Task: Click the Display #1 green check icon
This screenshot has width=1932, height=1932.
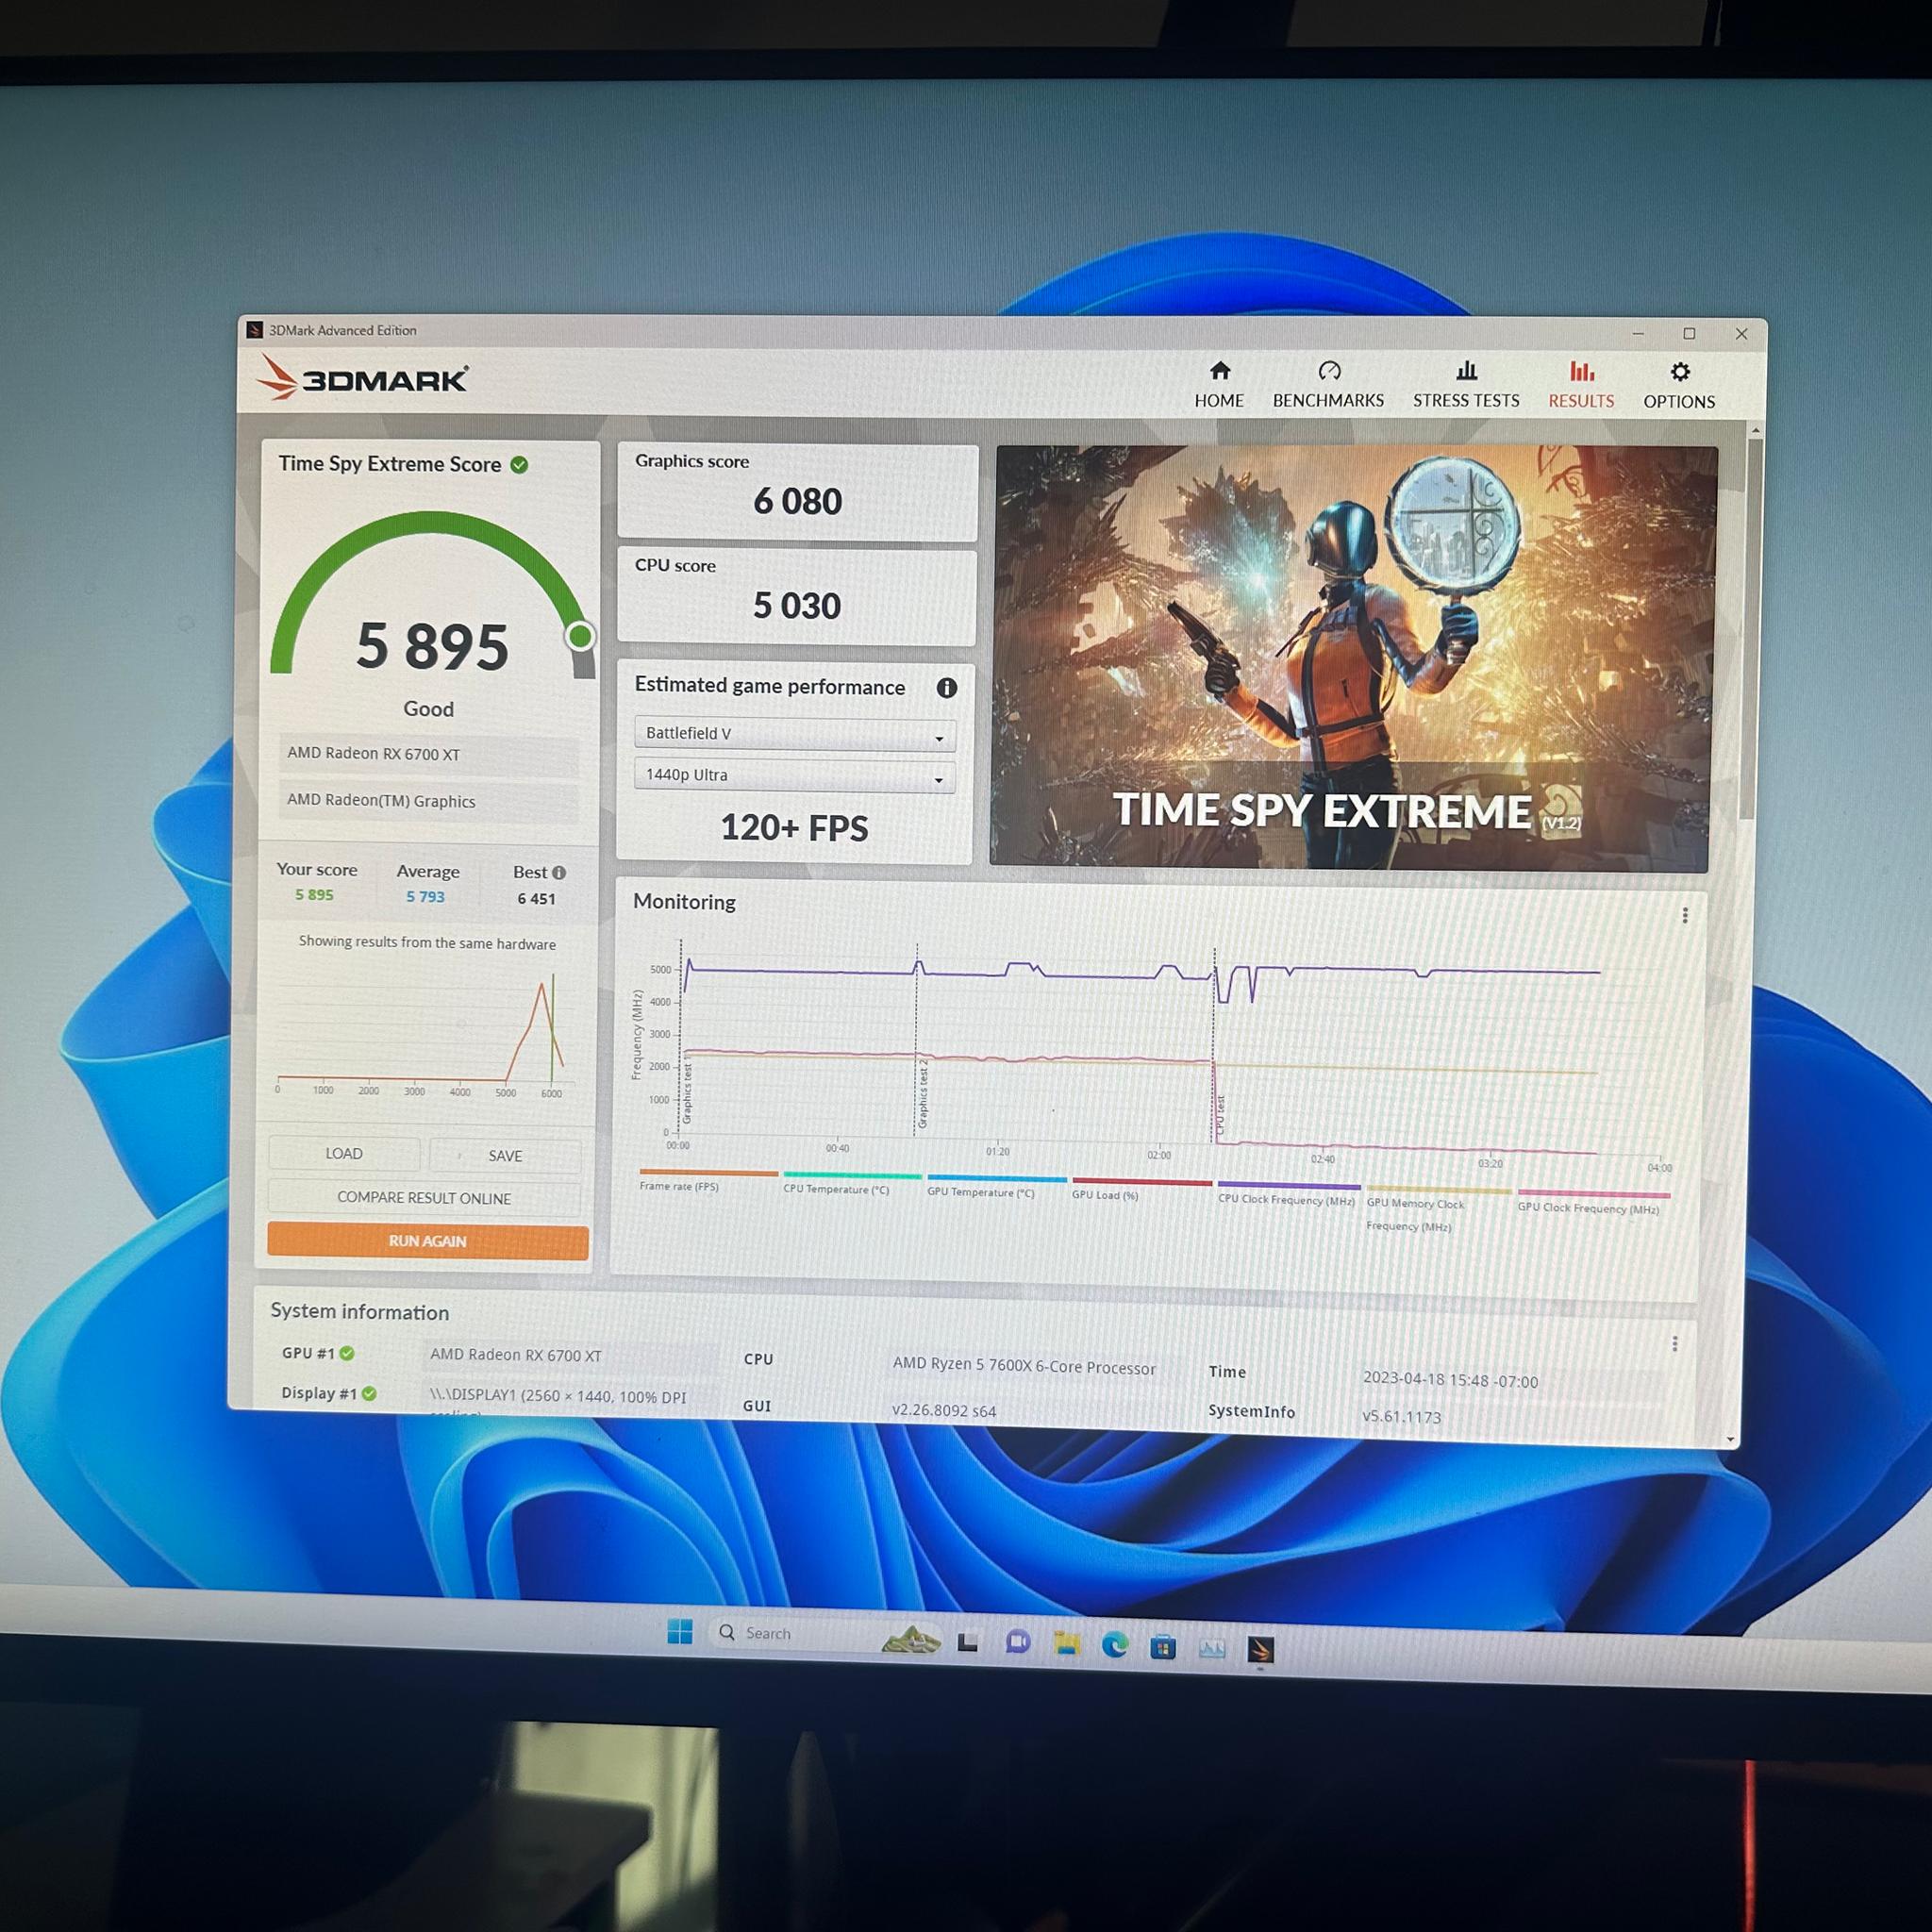Action: (x=369, y=1393)
